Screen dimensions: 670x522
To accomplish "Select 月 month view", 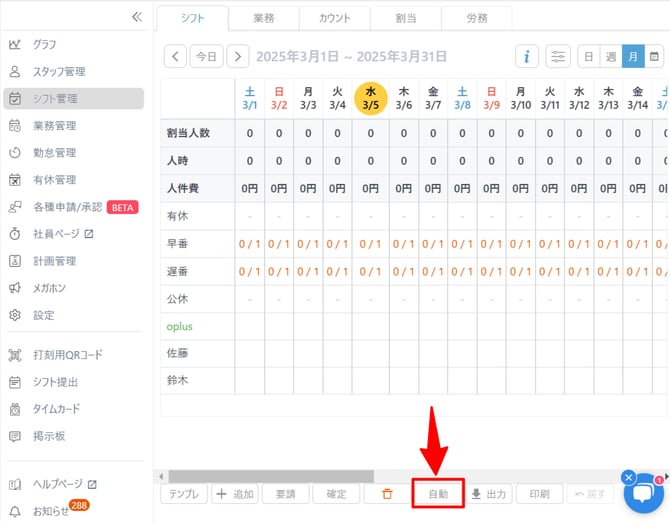I will point(633,56).
